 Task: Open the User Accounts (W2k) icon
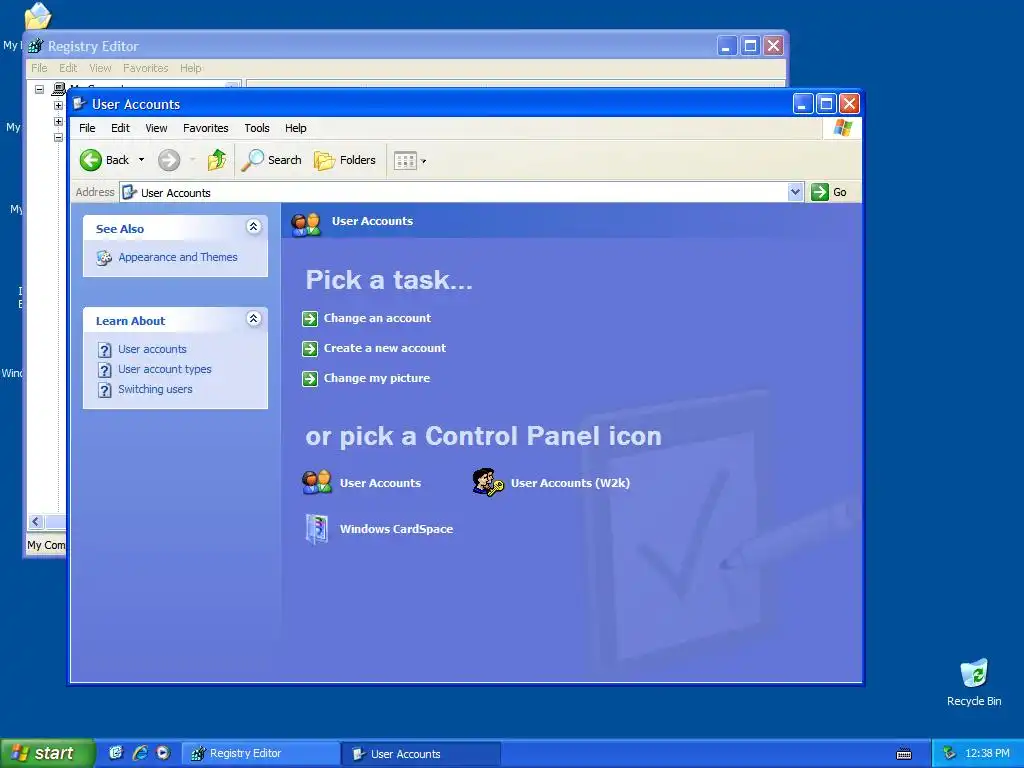coord(488,483)
